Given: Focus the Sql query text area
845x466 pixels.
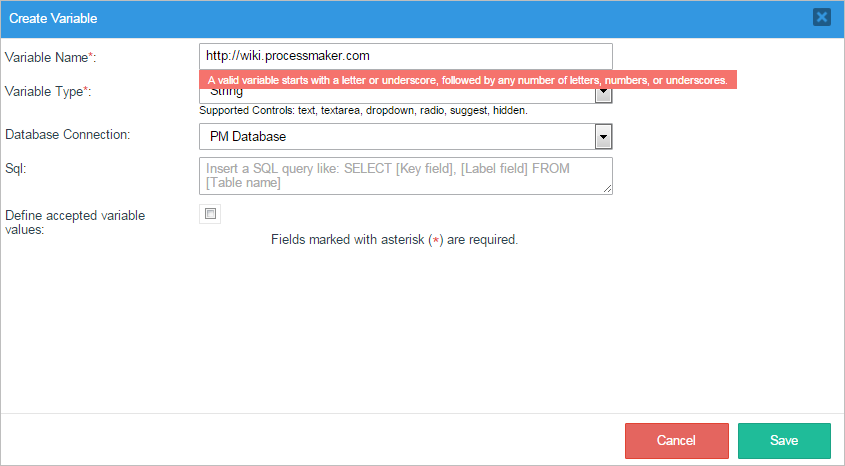Looking at the screenshot, I should click(405, 175).
